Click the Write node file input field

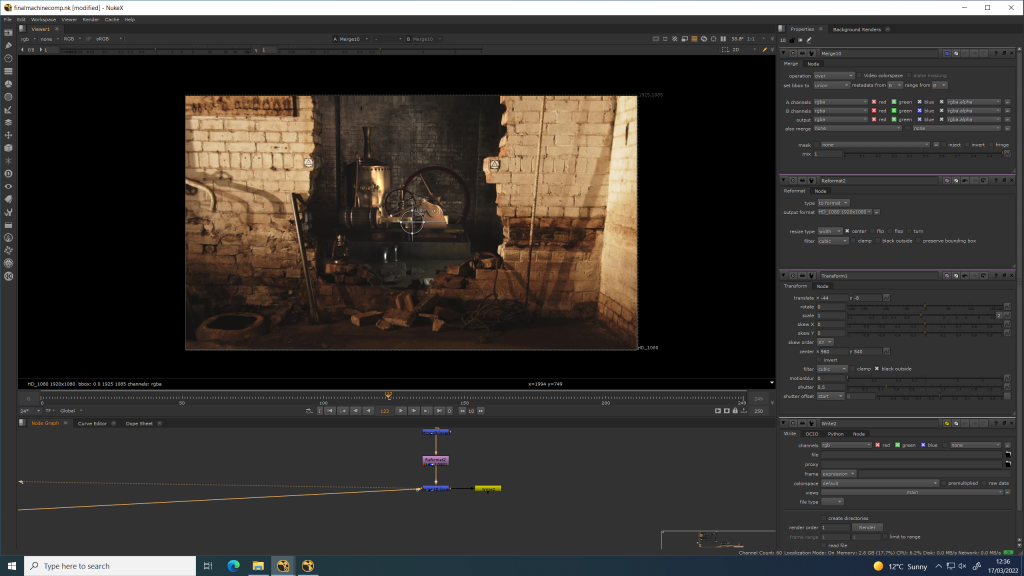(910, 455)
